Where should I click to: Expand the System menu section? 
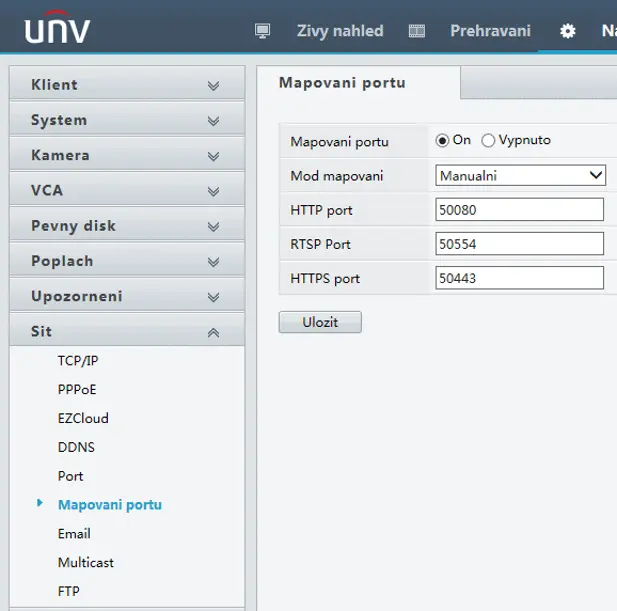[x=127, y=120]
